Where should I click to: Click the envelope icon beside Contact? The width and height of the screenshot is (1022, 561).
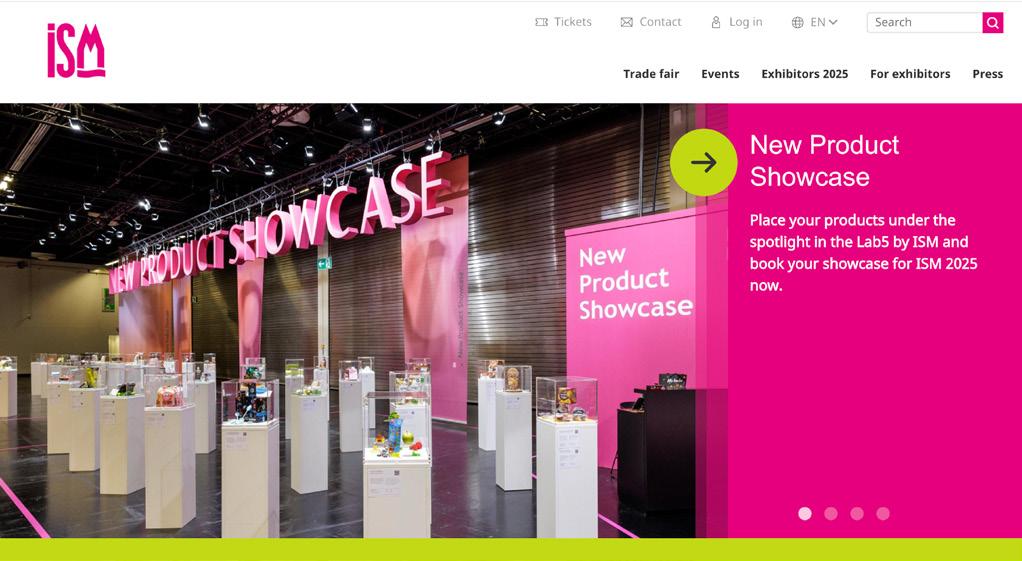coord(626,22)
